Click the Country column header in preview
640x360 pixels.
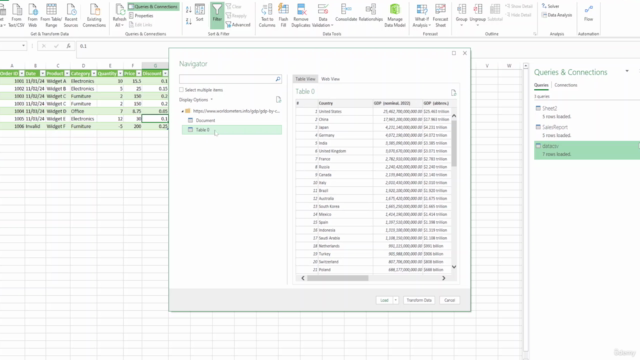click(345, 103)
